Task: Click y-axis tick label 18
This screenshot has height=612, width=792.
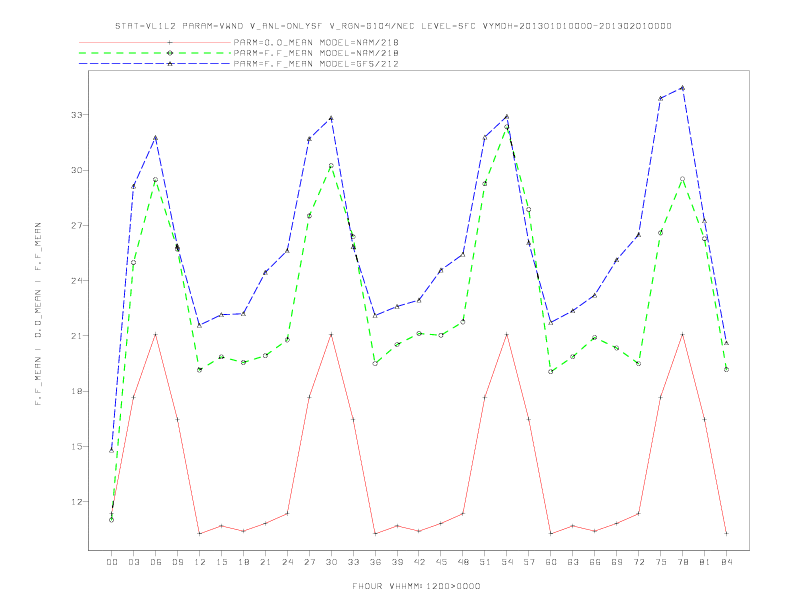Action: pyautogui.click(x=77, y=391)
